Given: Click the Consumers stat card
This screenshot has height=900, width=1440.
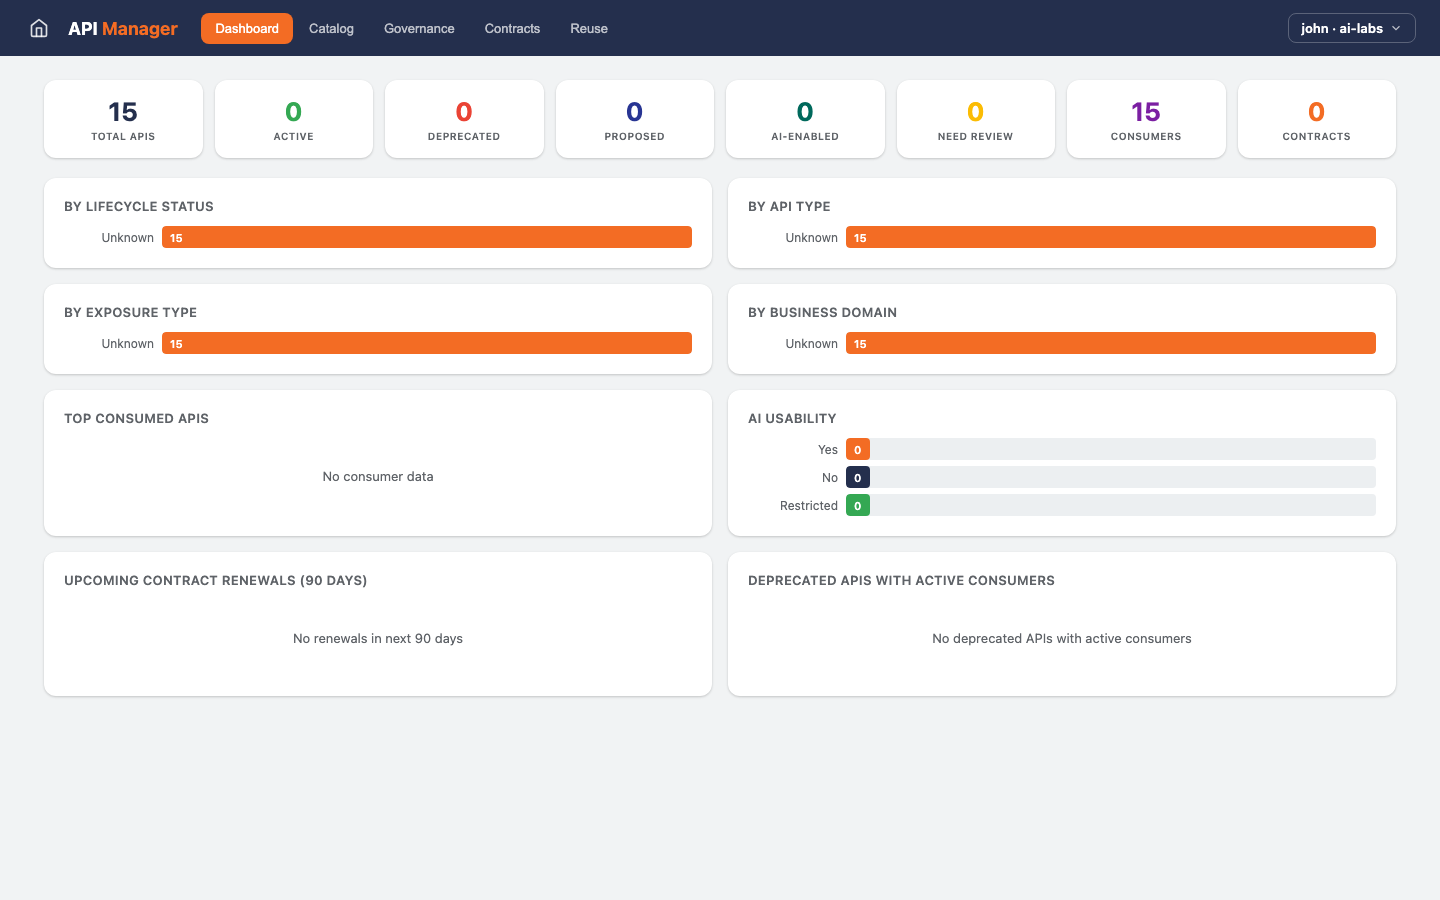Looking at the screenshot, I should coord(1146,118).
